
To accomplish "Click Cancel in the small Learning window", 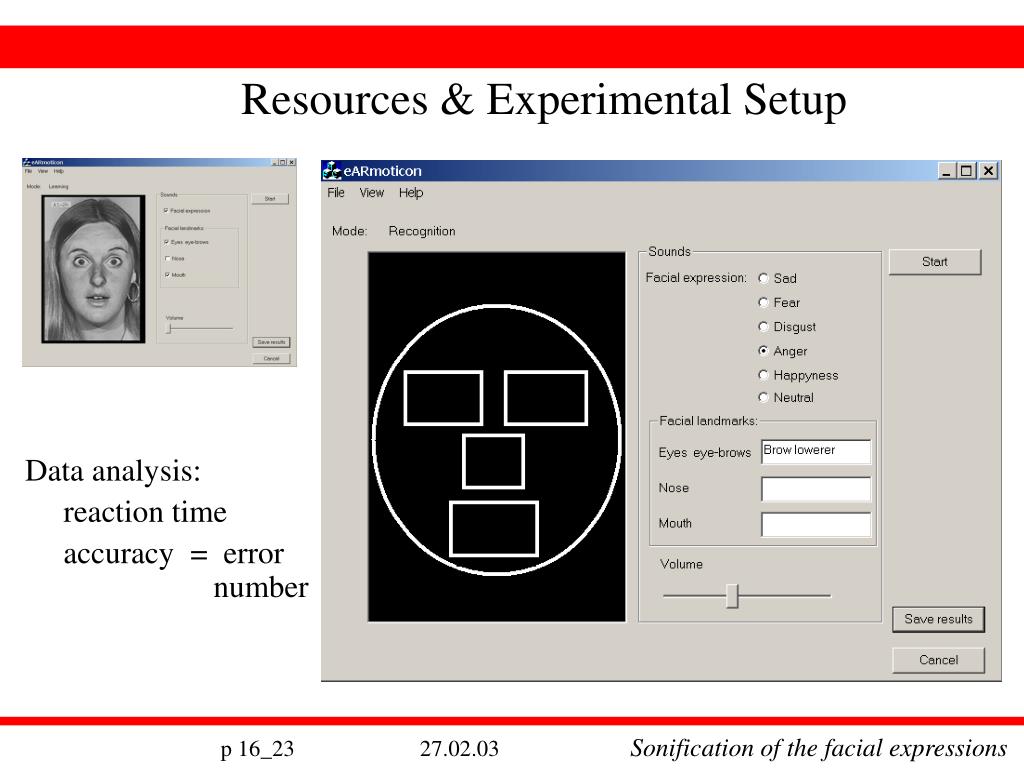I will pyautogui.click(x=271, y=359).
